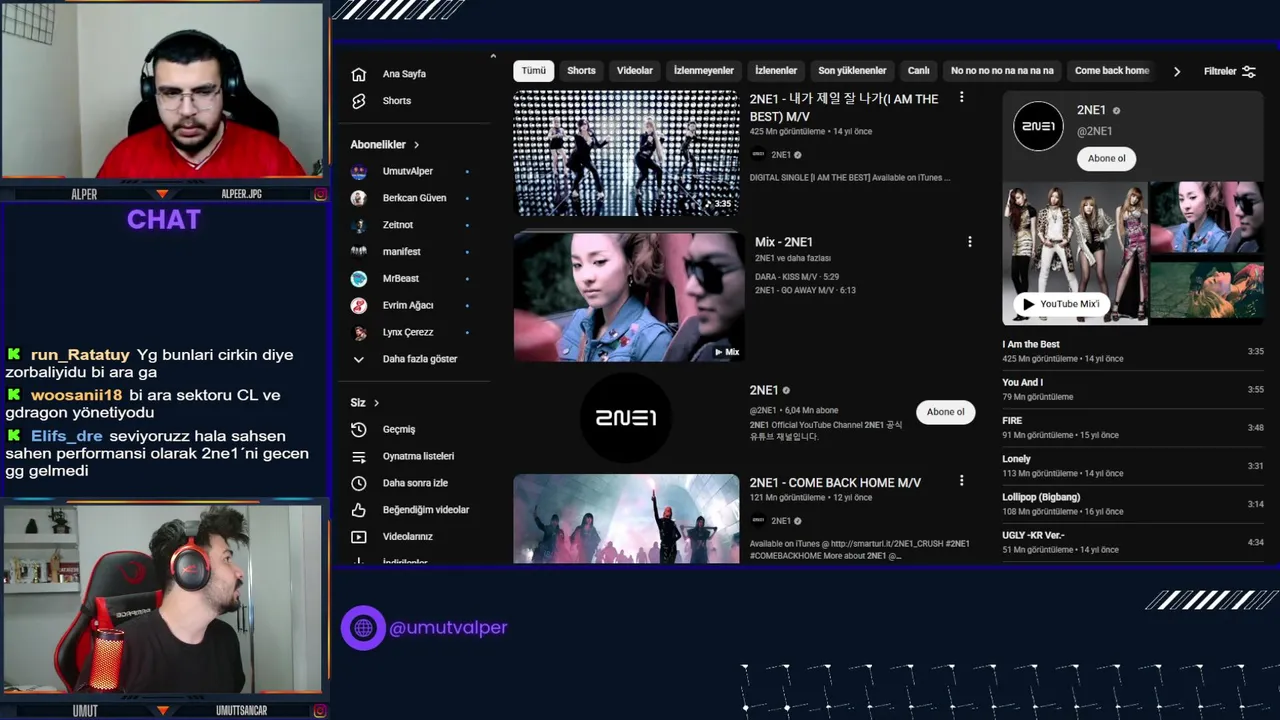Play Lonely track in panel
This screenshot has width=1280, height=720.
click(1133, 465)
